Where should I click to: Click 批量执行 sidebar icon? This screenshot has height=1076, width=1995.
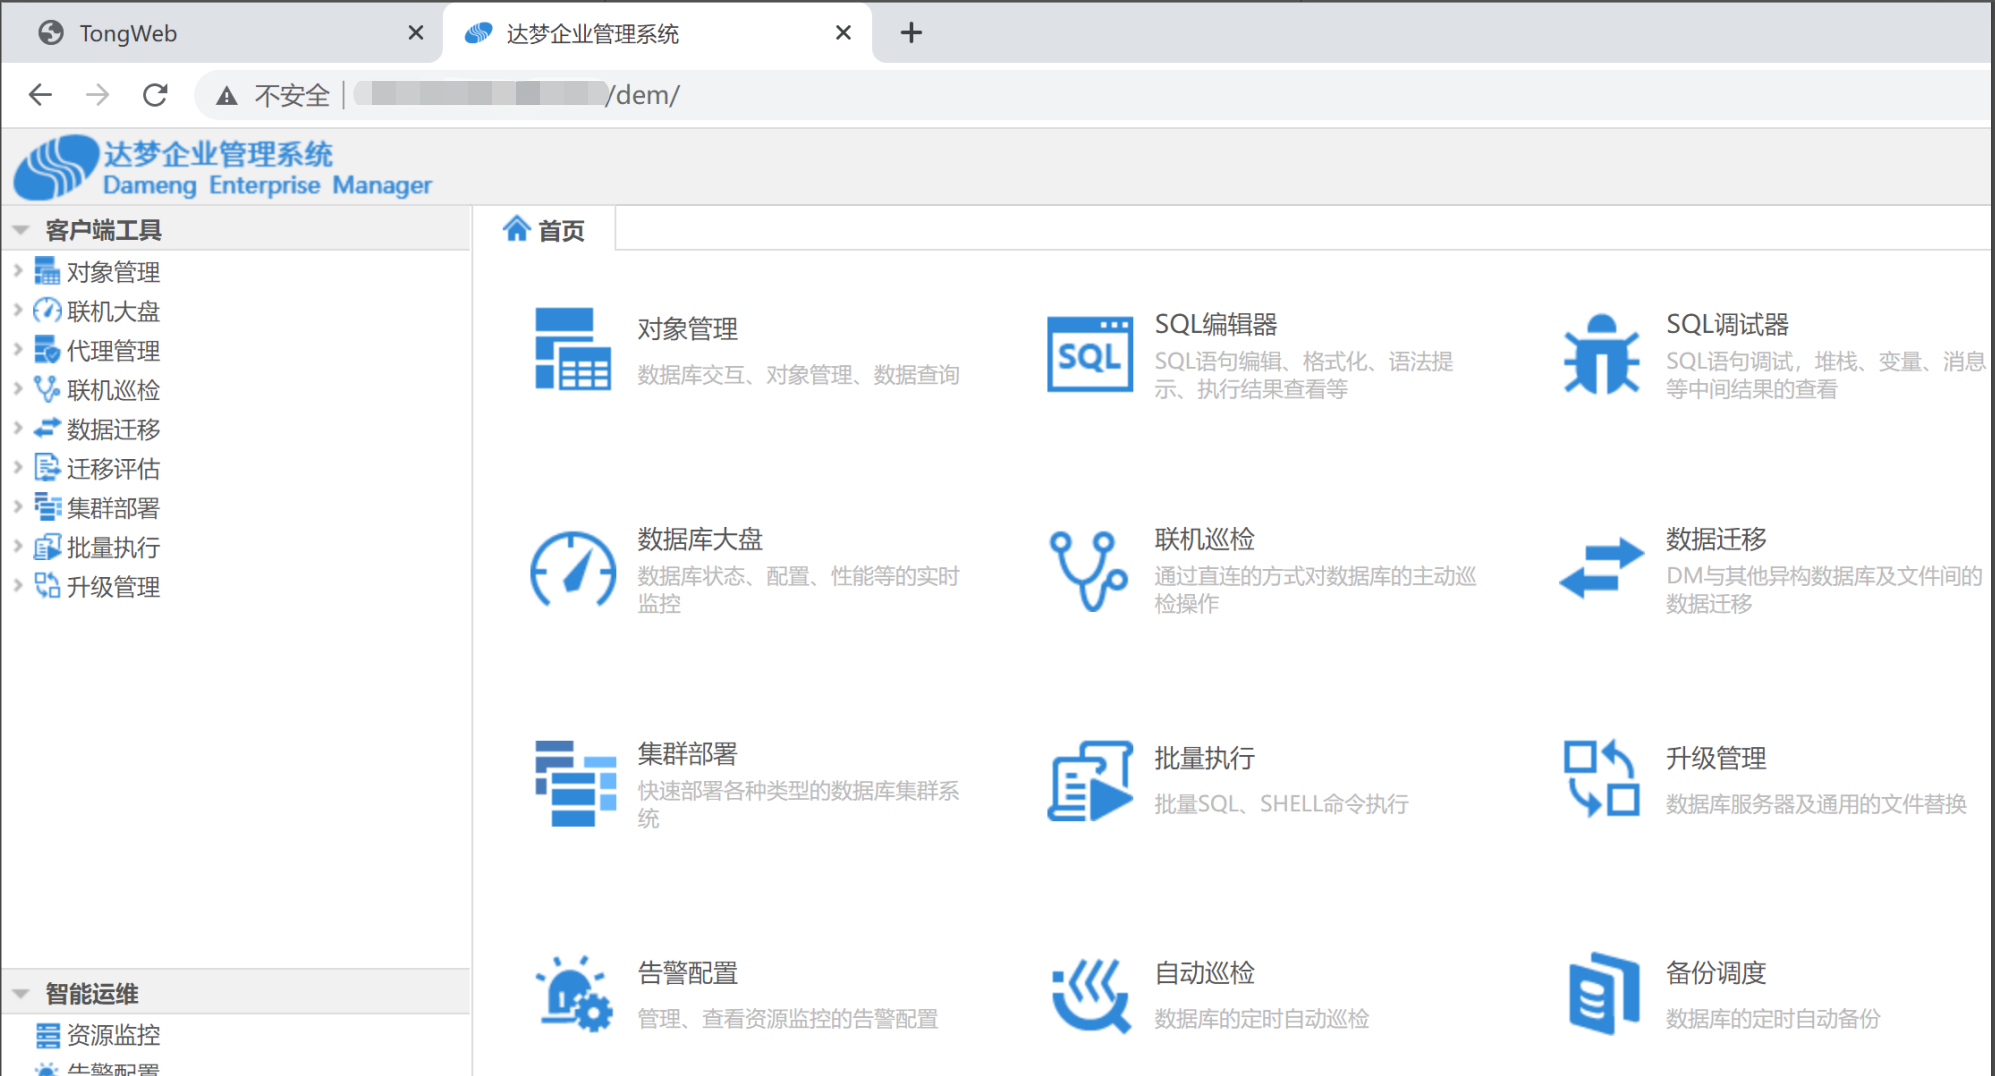(47, 547)
